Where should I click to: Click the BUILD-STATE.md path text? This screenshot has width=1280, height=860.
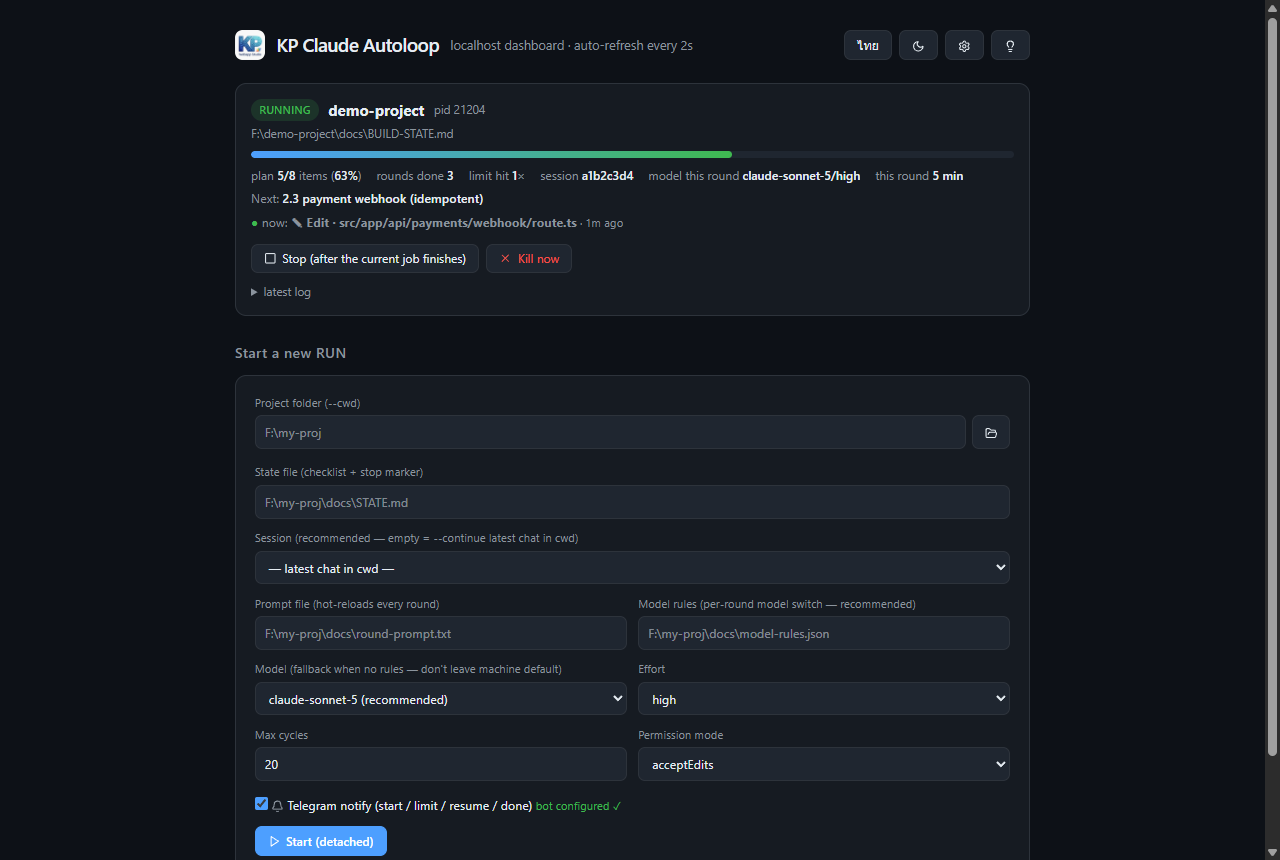coord(352,134)
